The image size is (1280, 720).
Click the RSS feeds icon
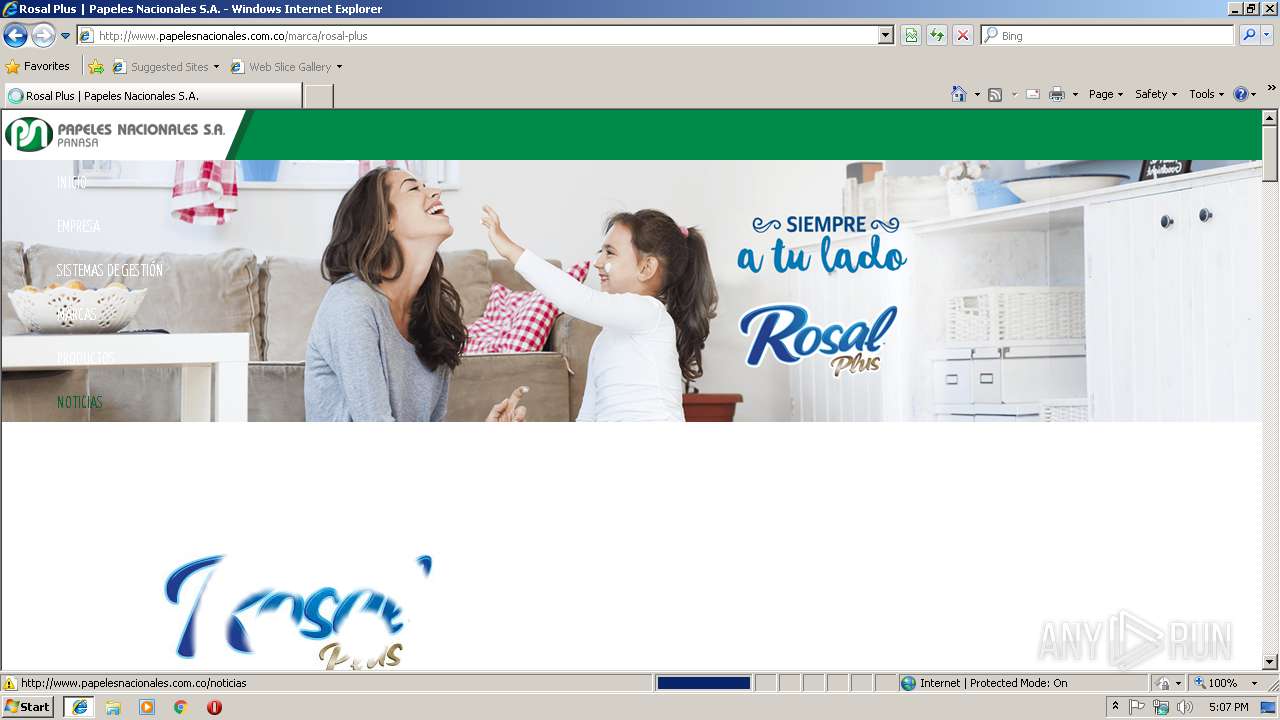click(995, 94)
